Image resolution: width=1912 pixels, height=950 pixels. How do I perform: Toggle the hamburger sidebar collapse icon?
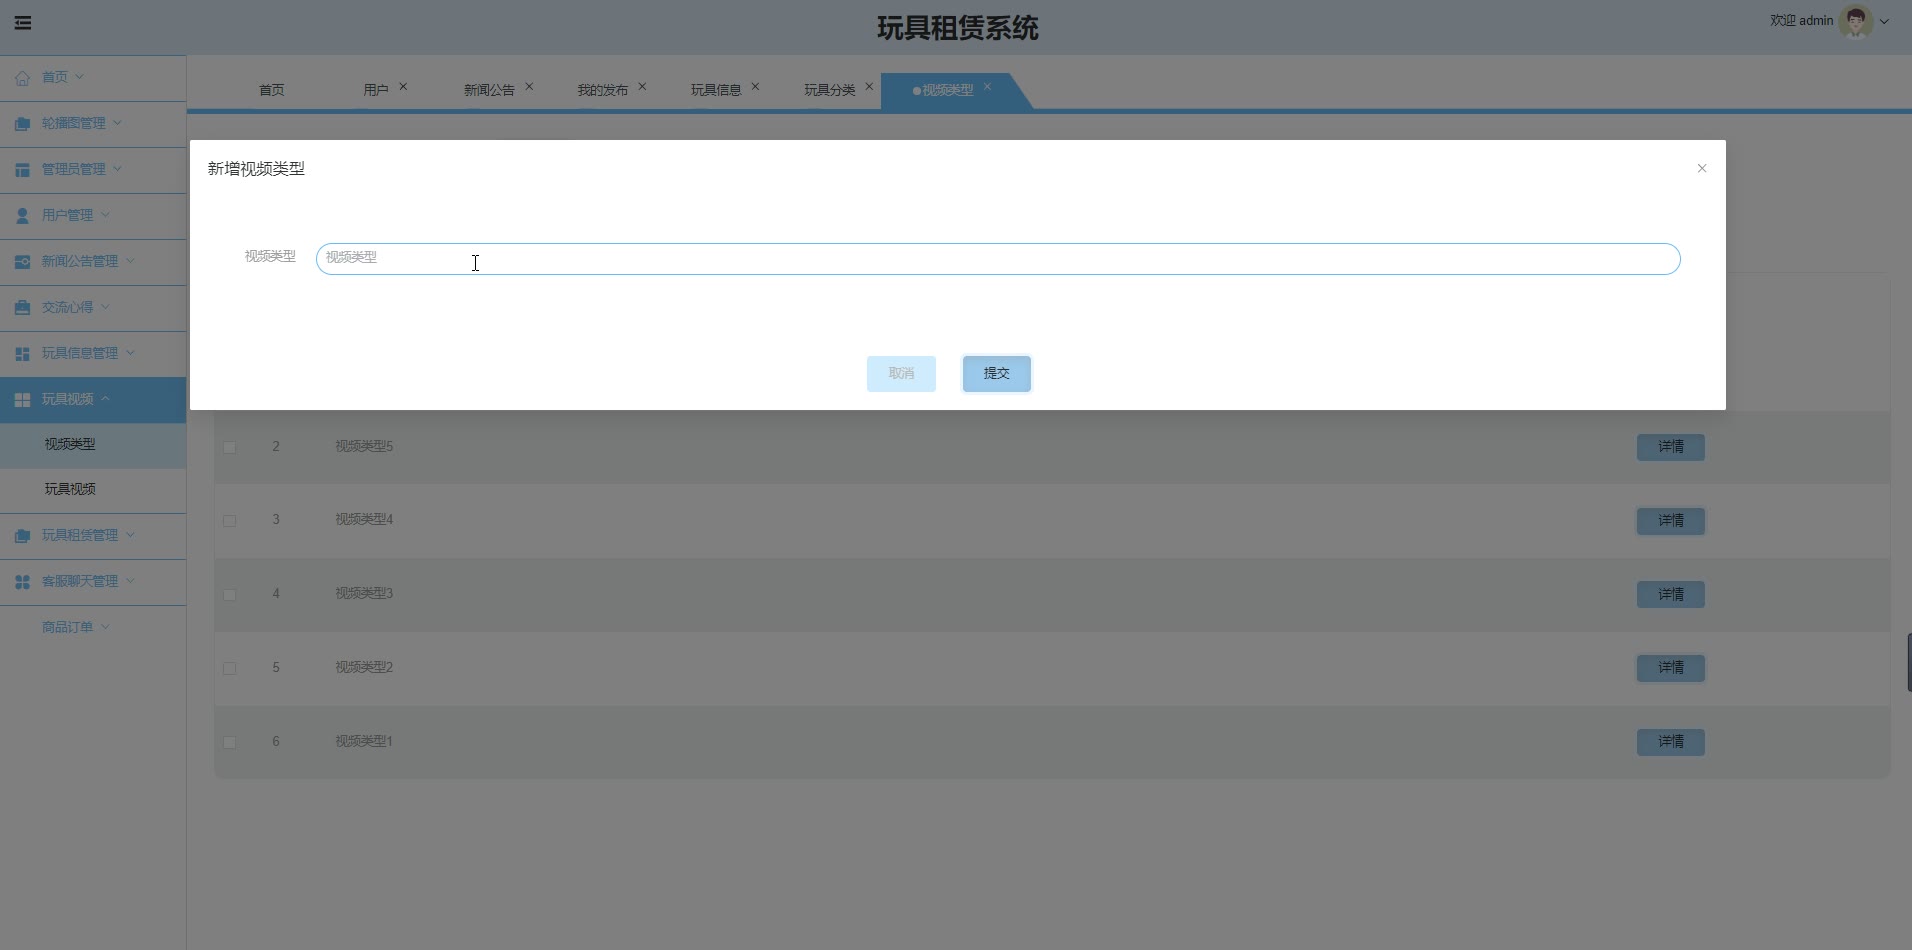(23, 23)
